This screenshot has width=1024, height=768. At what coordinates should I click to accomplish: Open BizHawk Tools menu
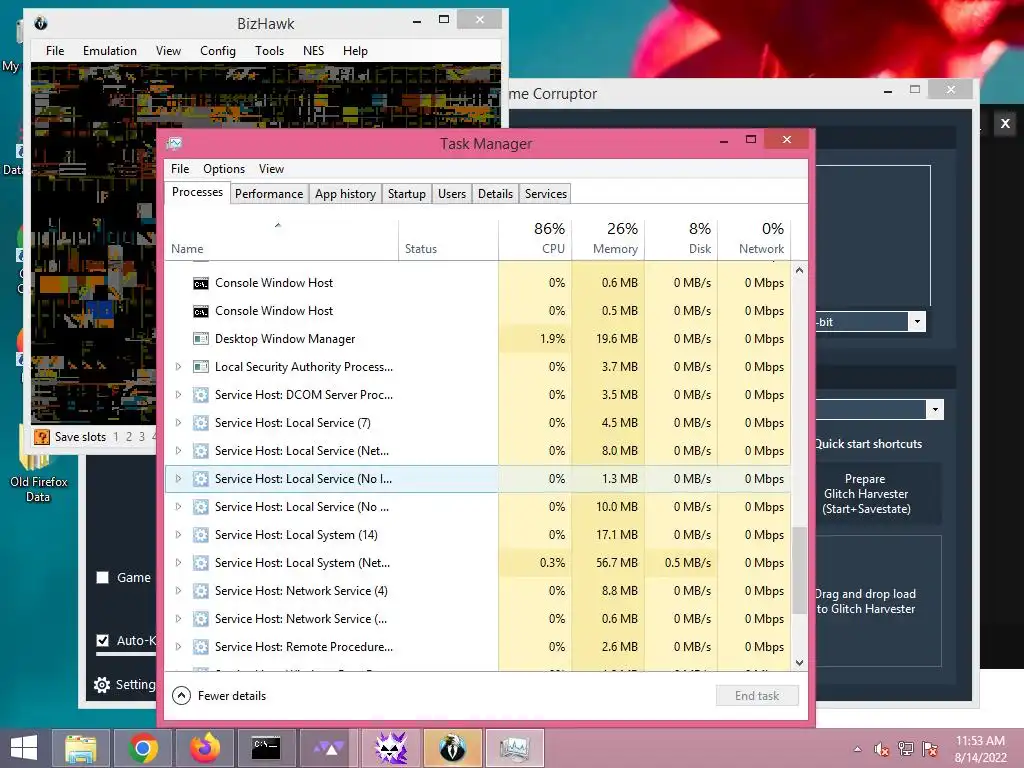pos(269,51)
